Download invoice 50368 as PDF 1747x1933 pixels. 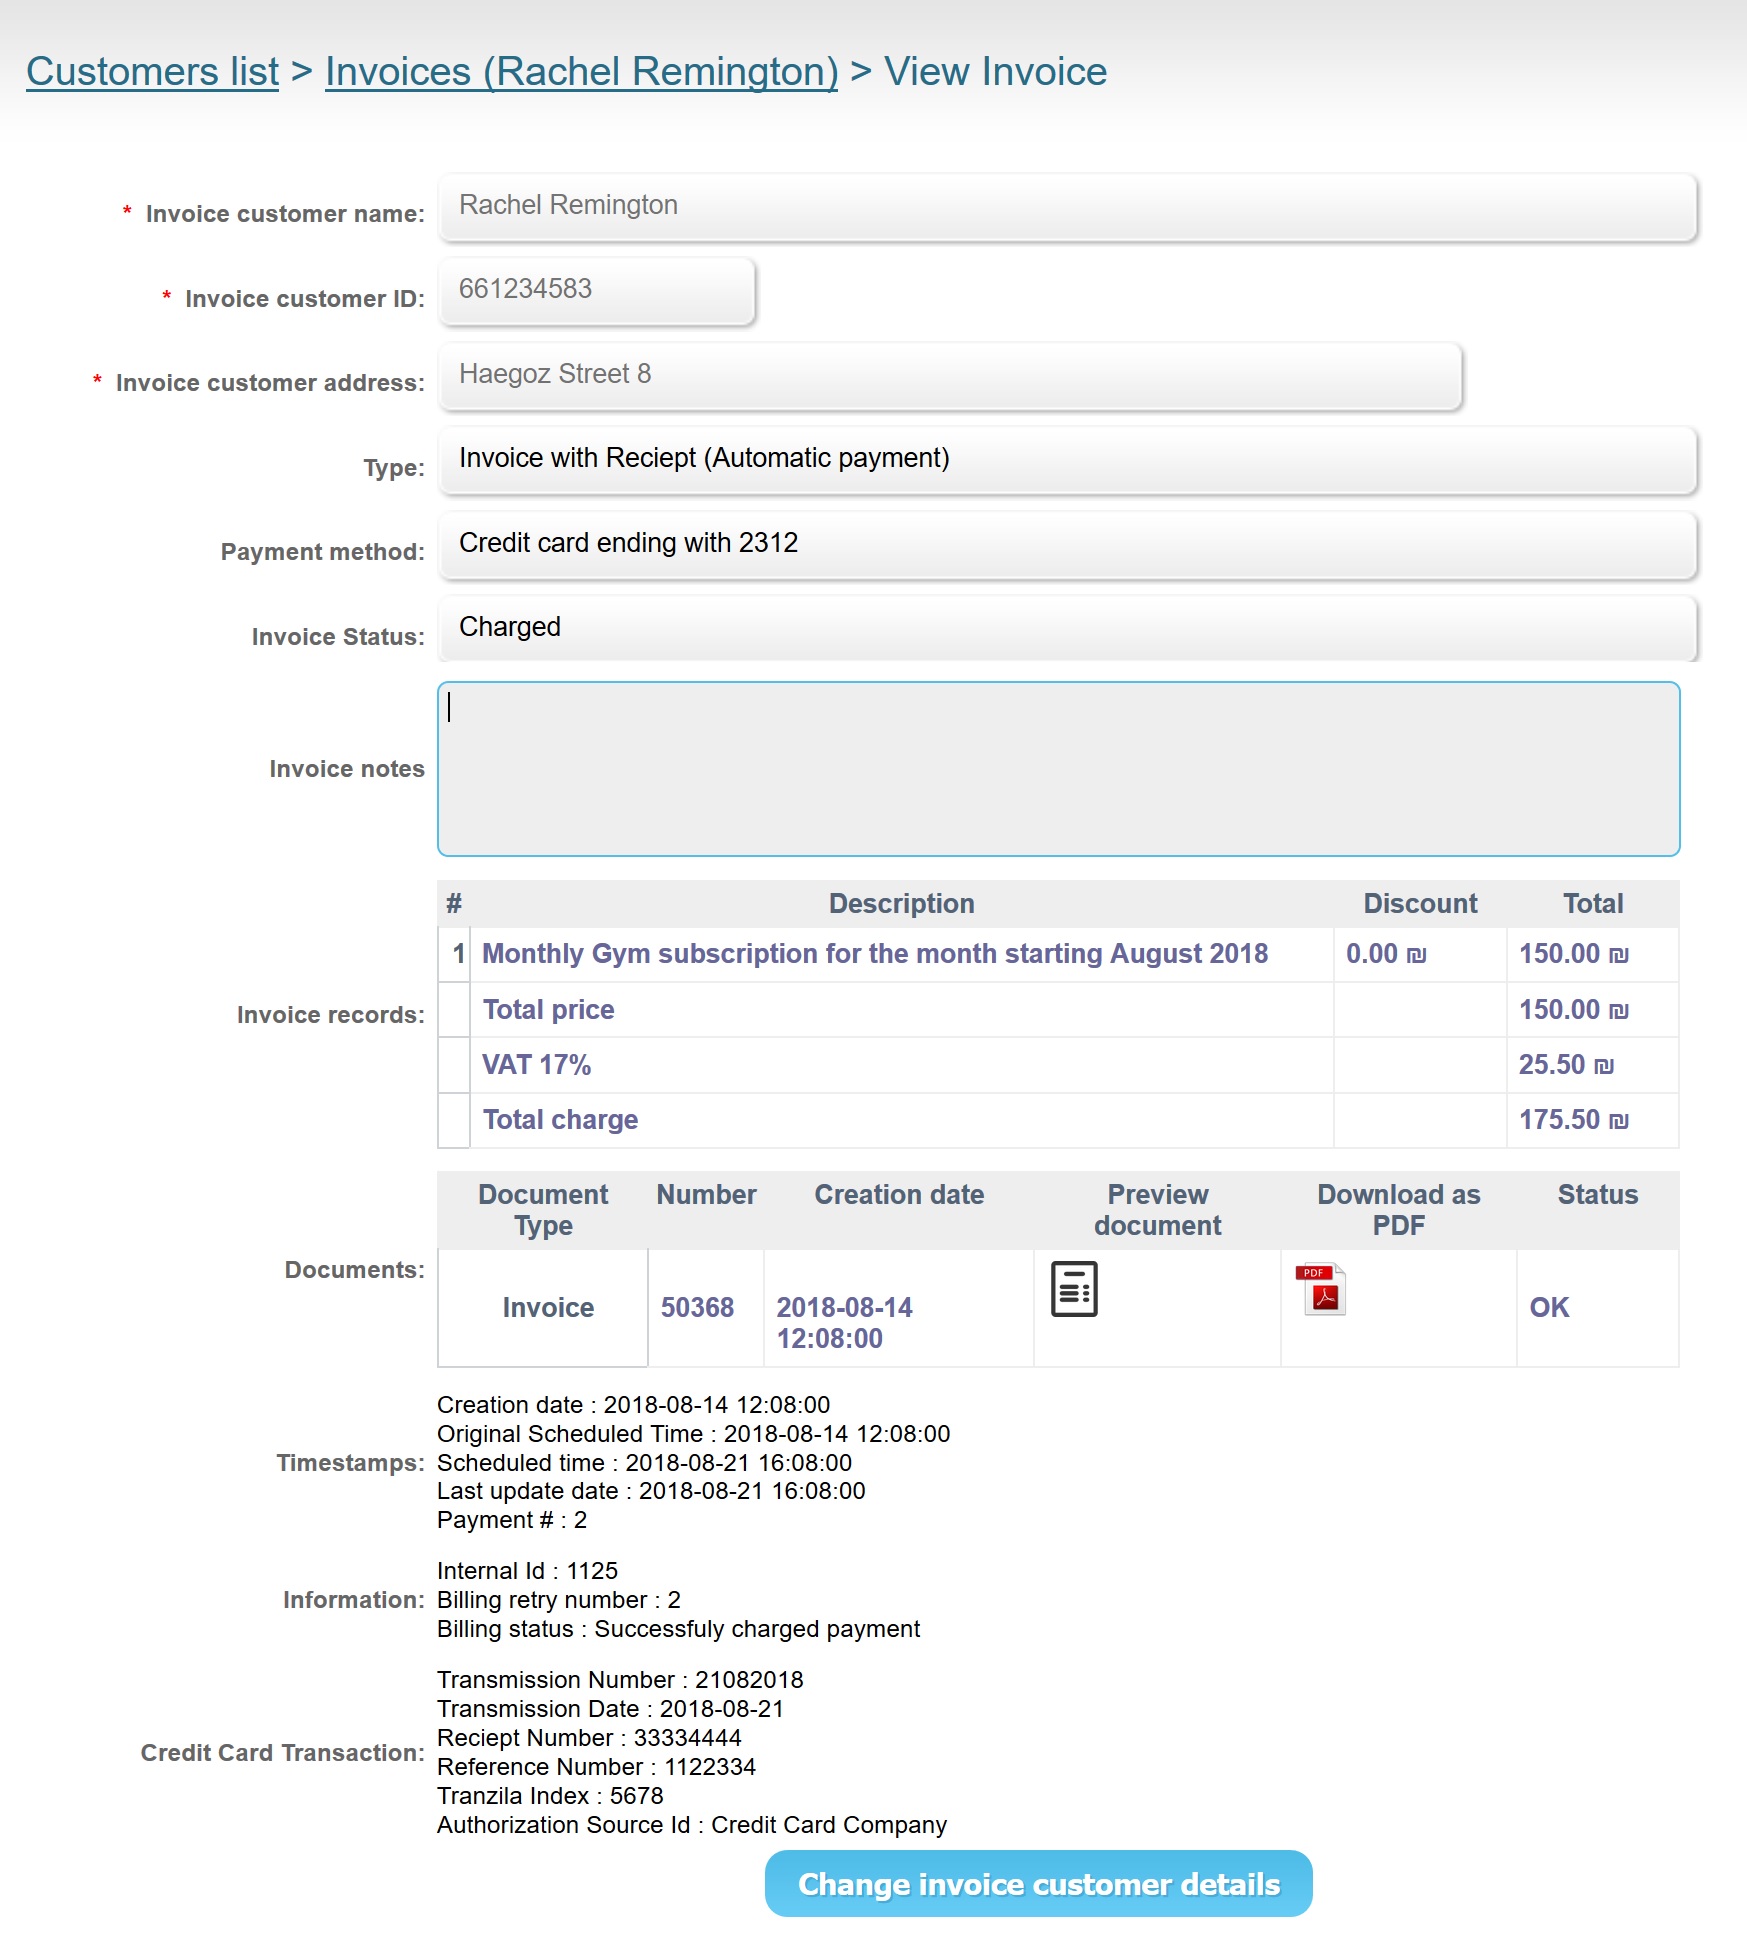[x=1320, y=1289]
